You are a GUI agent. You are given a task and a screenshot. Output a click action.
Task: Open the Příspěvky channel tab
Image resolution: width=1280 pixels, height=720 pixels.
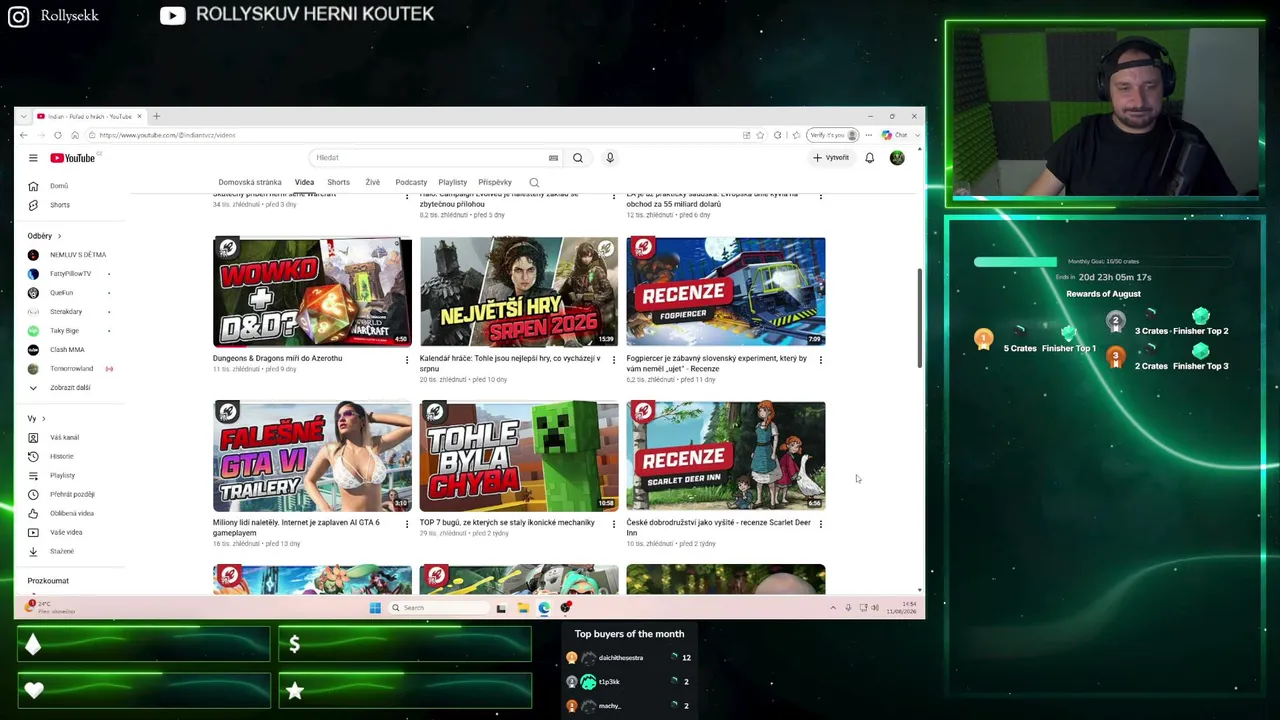tap(495, 183)
